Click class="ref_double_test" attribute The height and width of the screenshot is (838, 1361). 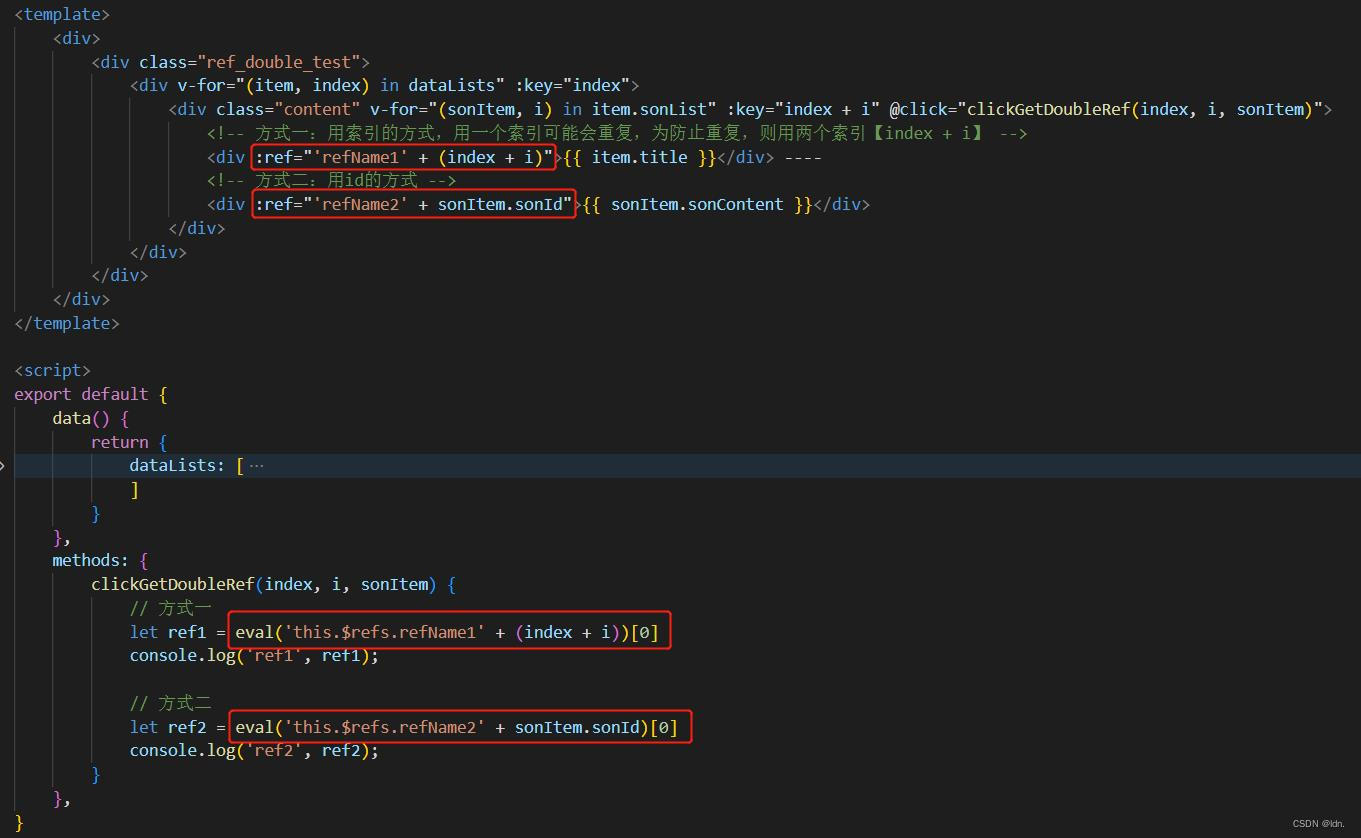tap(250, 62)
